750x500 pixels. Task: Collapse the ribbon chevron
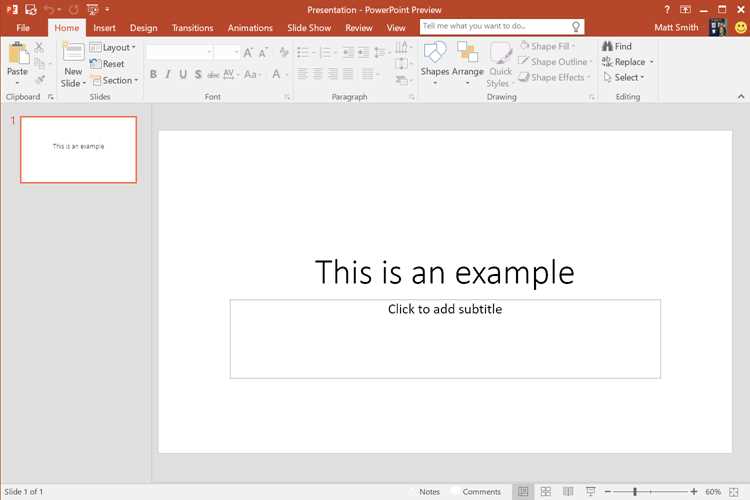coord(741,96)
